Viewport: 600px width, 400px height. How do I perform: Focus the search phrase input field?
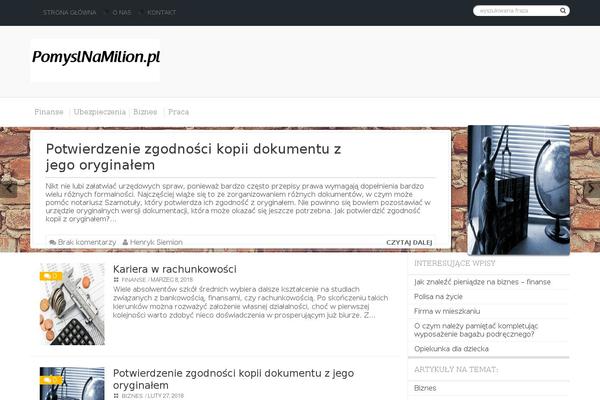[517, 11]
